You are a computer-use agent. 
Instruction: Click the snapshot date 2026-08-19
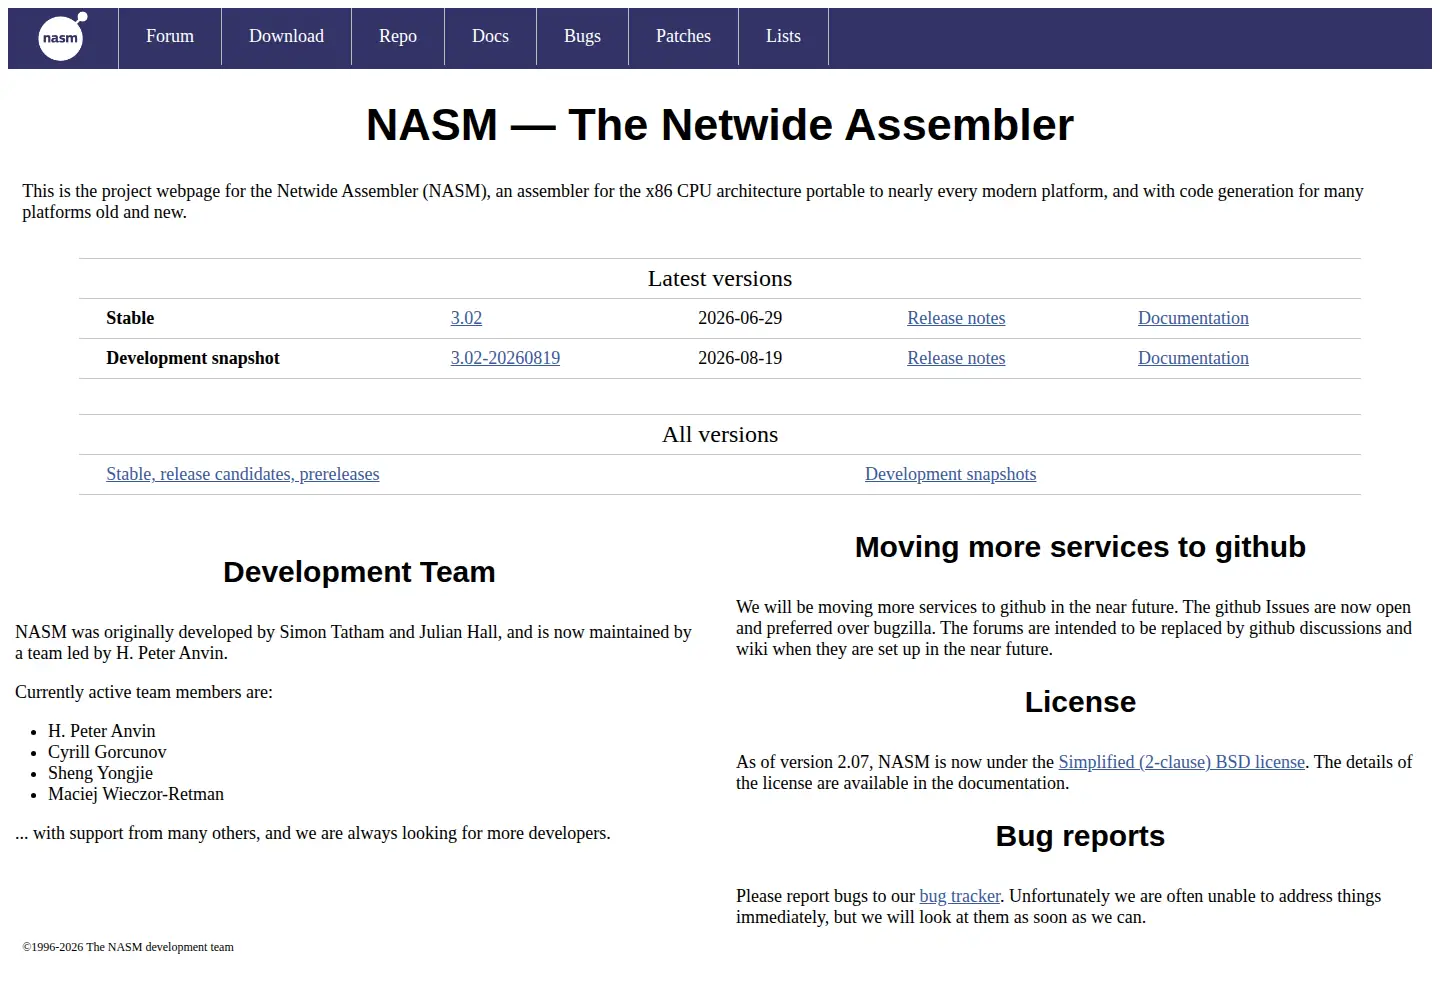[740, 358]
